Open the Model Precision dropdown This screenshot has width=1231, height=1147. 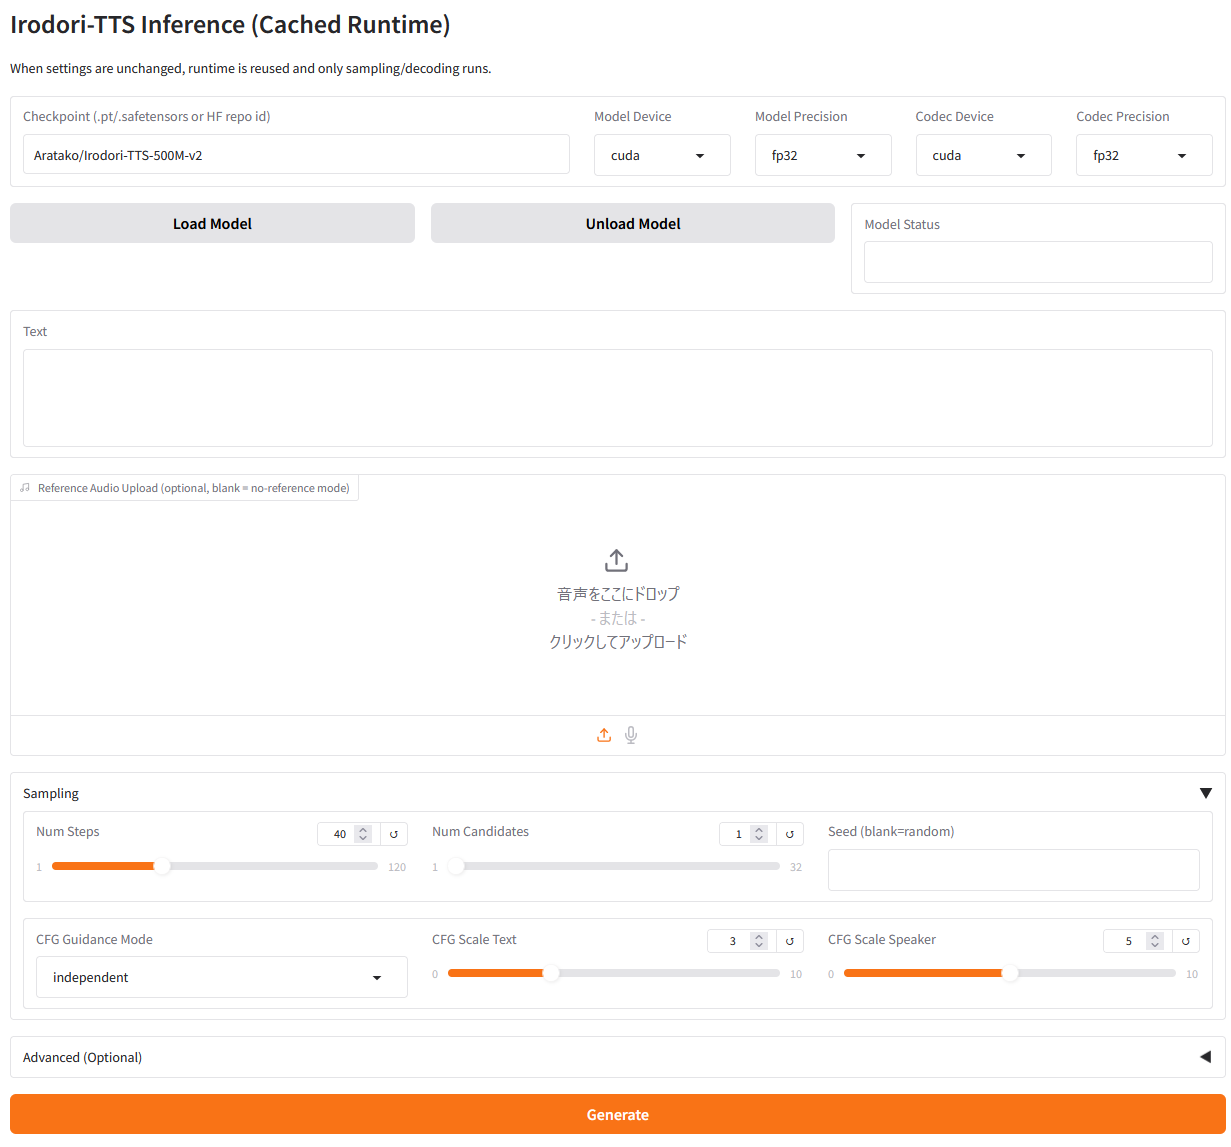(x=822, y=156)
